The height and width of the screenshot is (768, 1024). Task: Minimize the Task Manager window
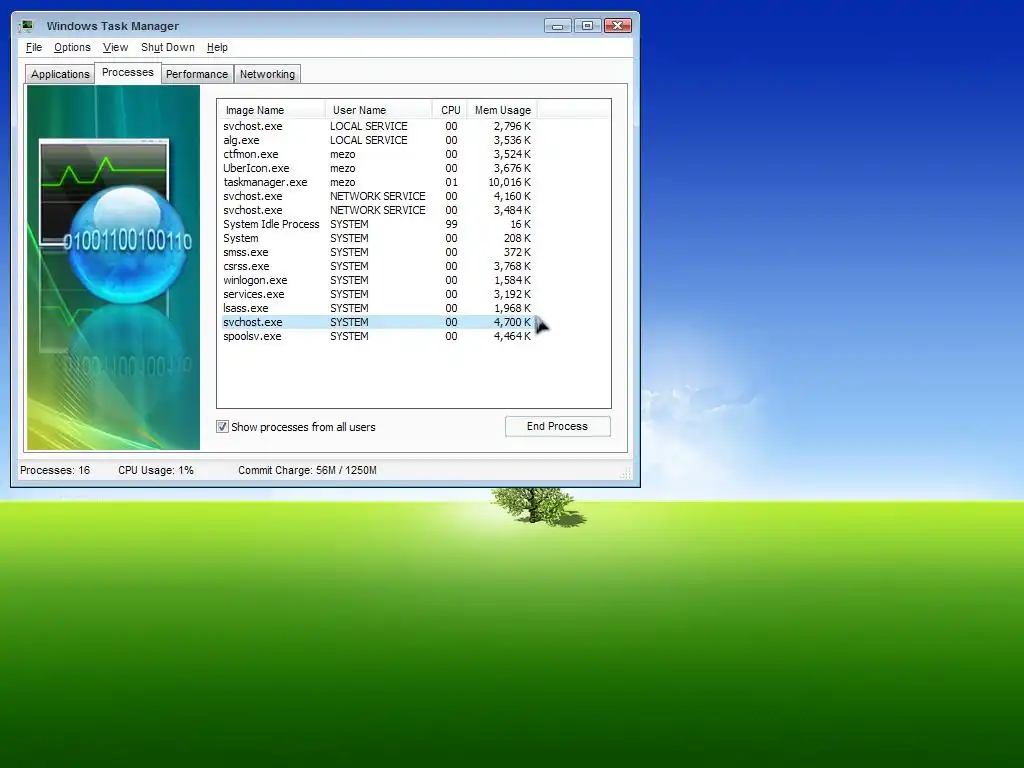coord(558,26)
